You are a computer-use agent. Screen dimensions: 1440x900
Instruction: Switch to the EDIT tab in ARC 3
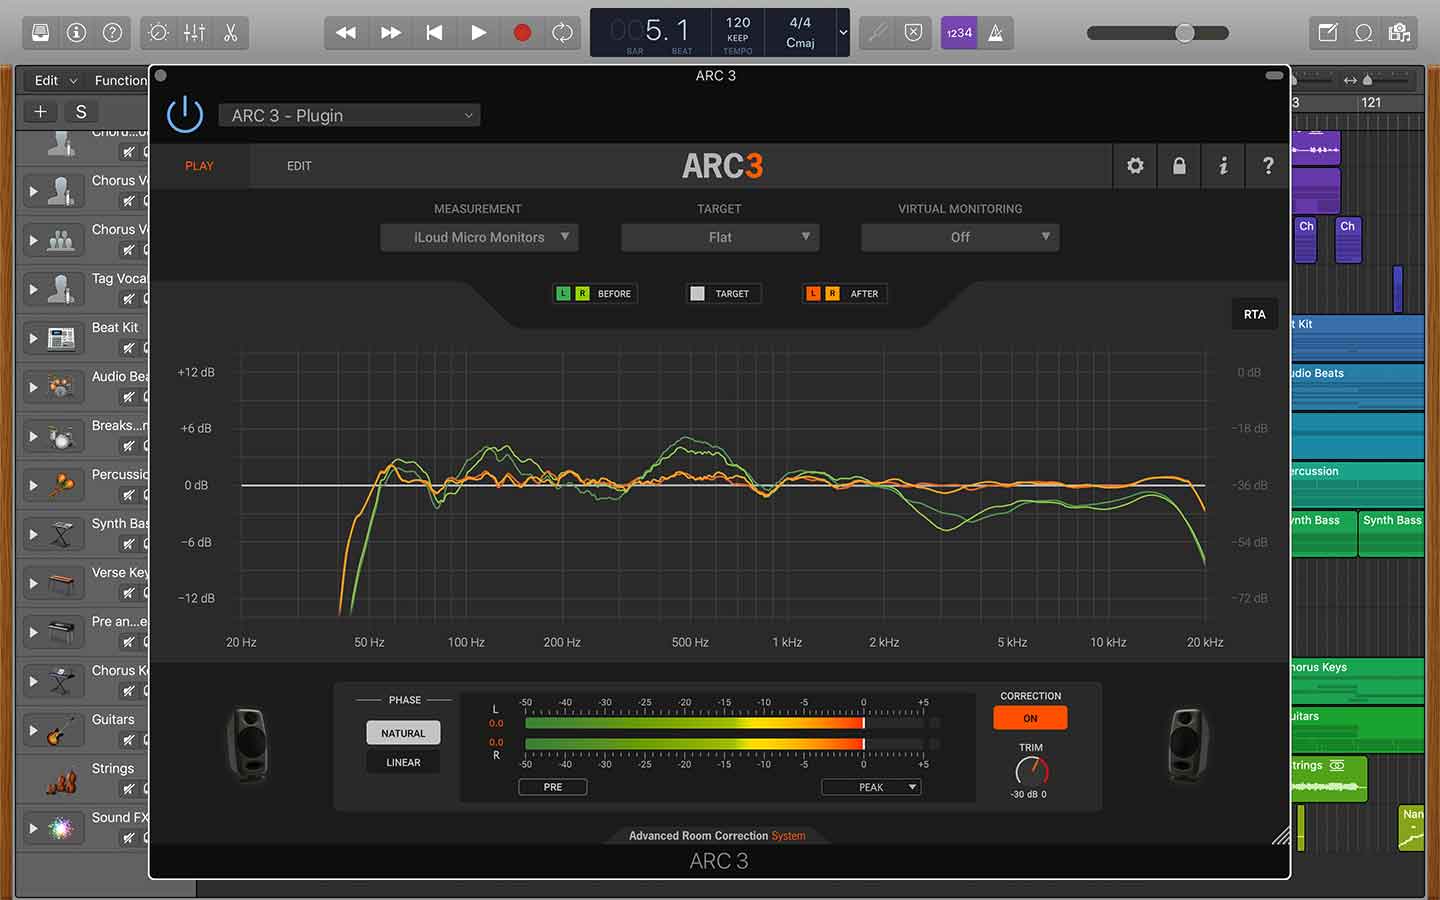click(x=299, y=166)
